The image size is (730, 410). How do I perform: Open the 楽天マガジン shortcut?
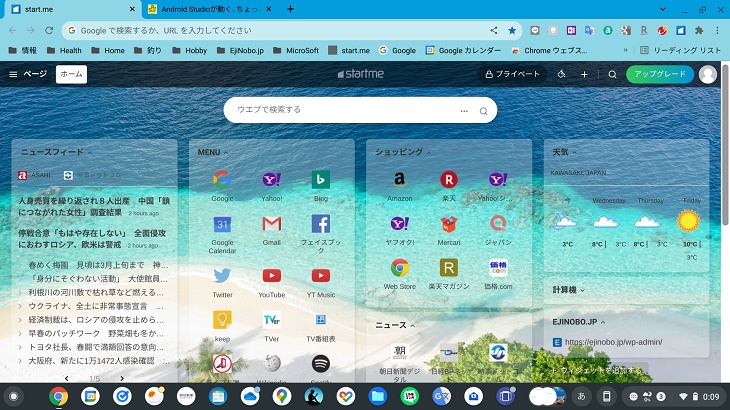click(x=449, y=268)
